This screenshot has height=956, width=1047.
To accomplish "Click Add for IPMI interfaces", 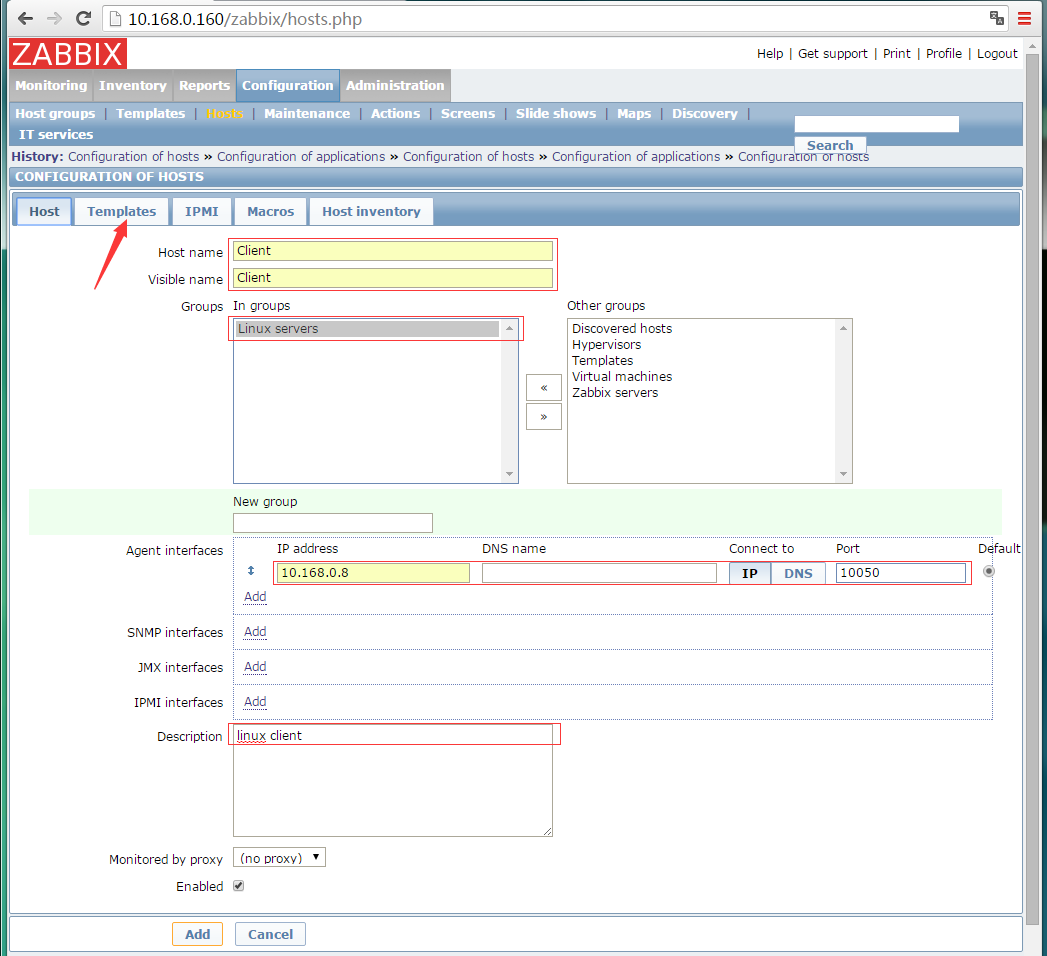I will click(255, 702).
